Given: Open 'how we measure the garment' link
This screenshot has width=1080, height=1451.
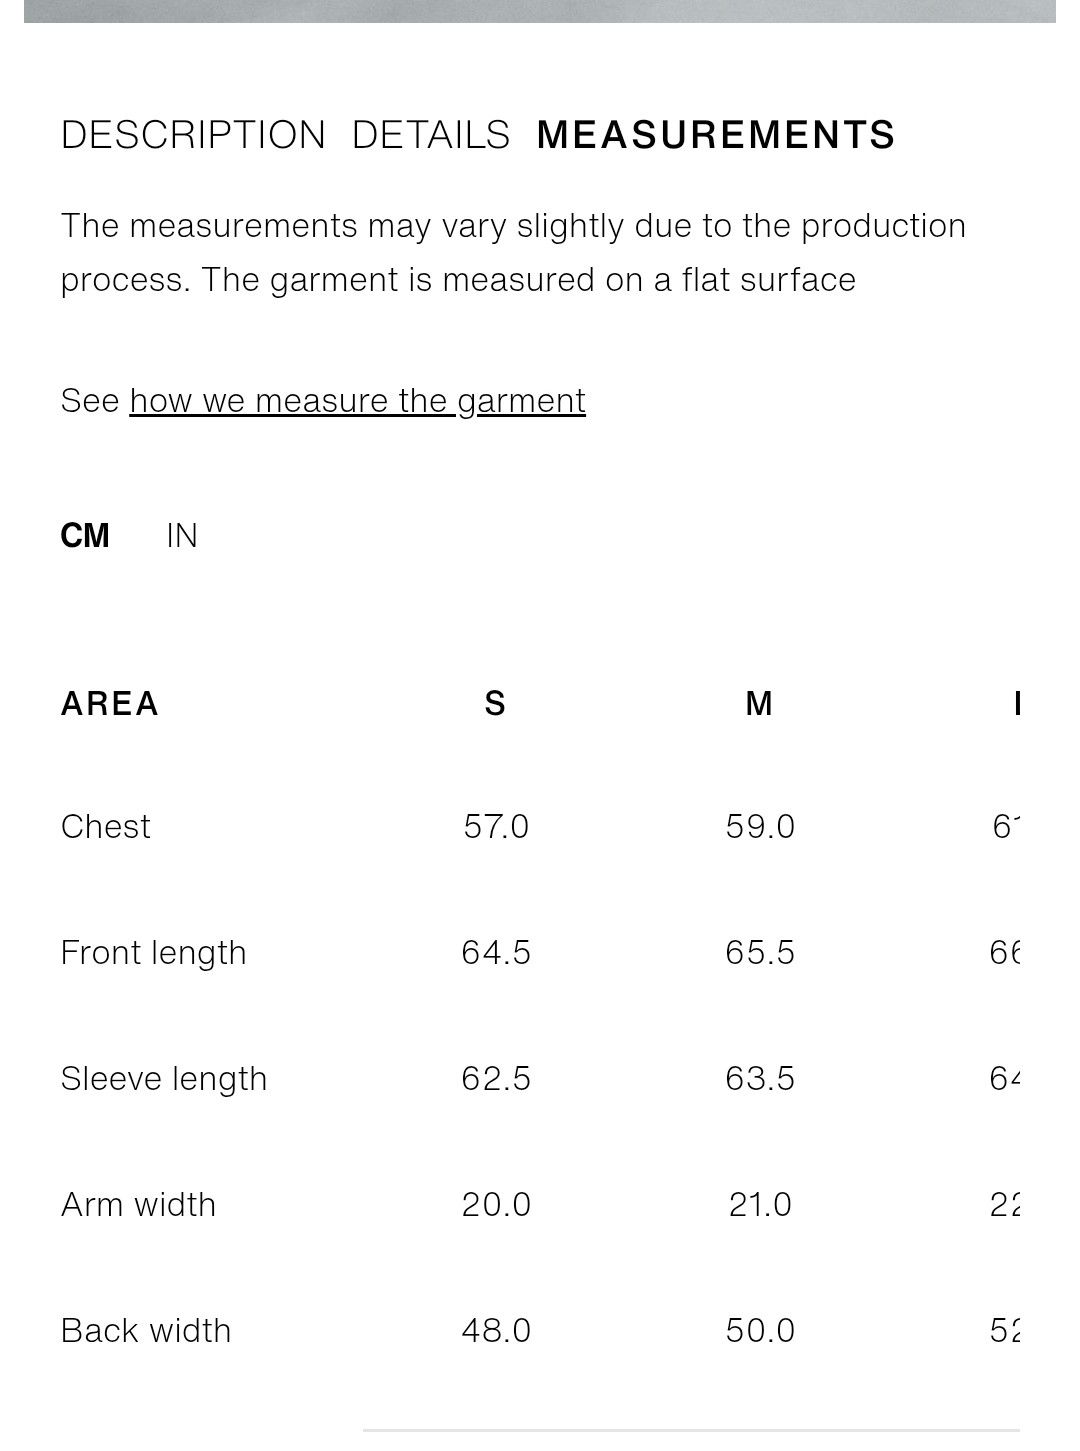Looking at the screenshot, I should point(357,401).
